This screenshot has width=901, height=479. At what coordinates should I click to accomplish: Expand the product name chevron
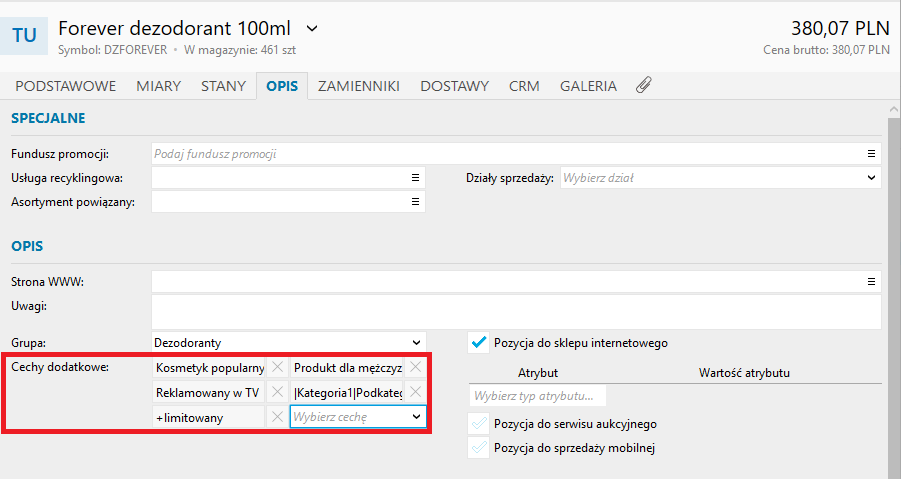click(x=311, y=28)
